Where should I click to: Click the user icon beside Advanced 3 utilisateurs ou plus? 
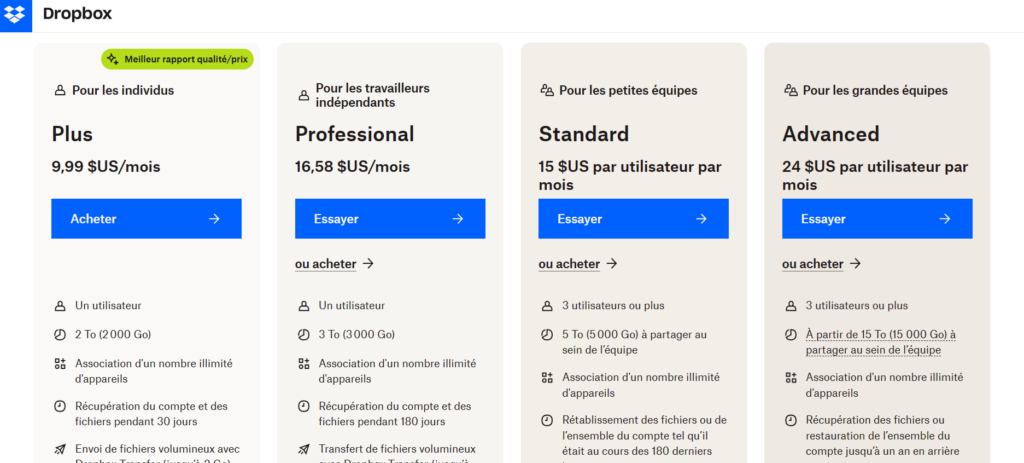coord(791,306)
